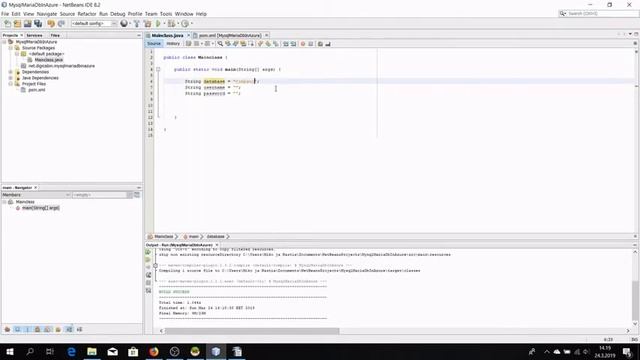Image resolution: width=640 pixels, height=360 pixels.
Task: Click the MainClass breadcrumb
Action: tap(163, 237)
